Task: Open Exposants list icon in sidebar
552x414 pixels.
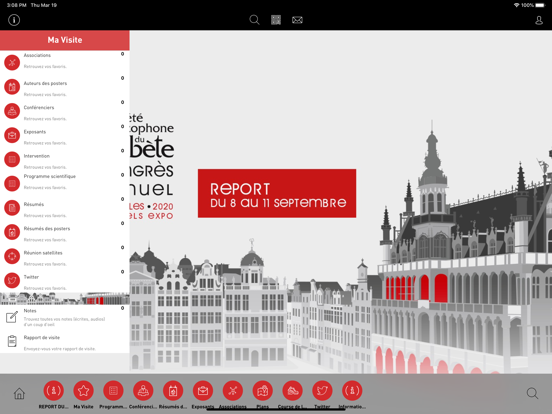Action: point(12,135)
